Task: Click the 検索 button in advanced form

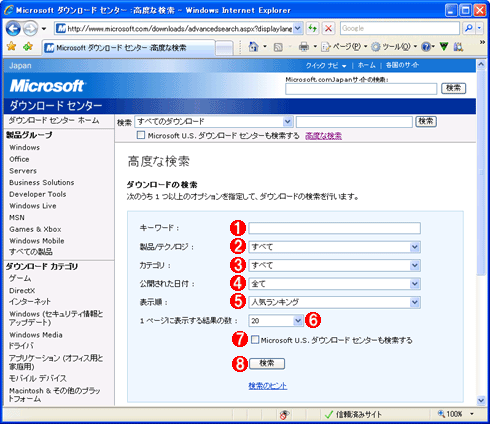Action: click(267, 363)
